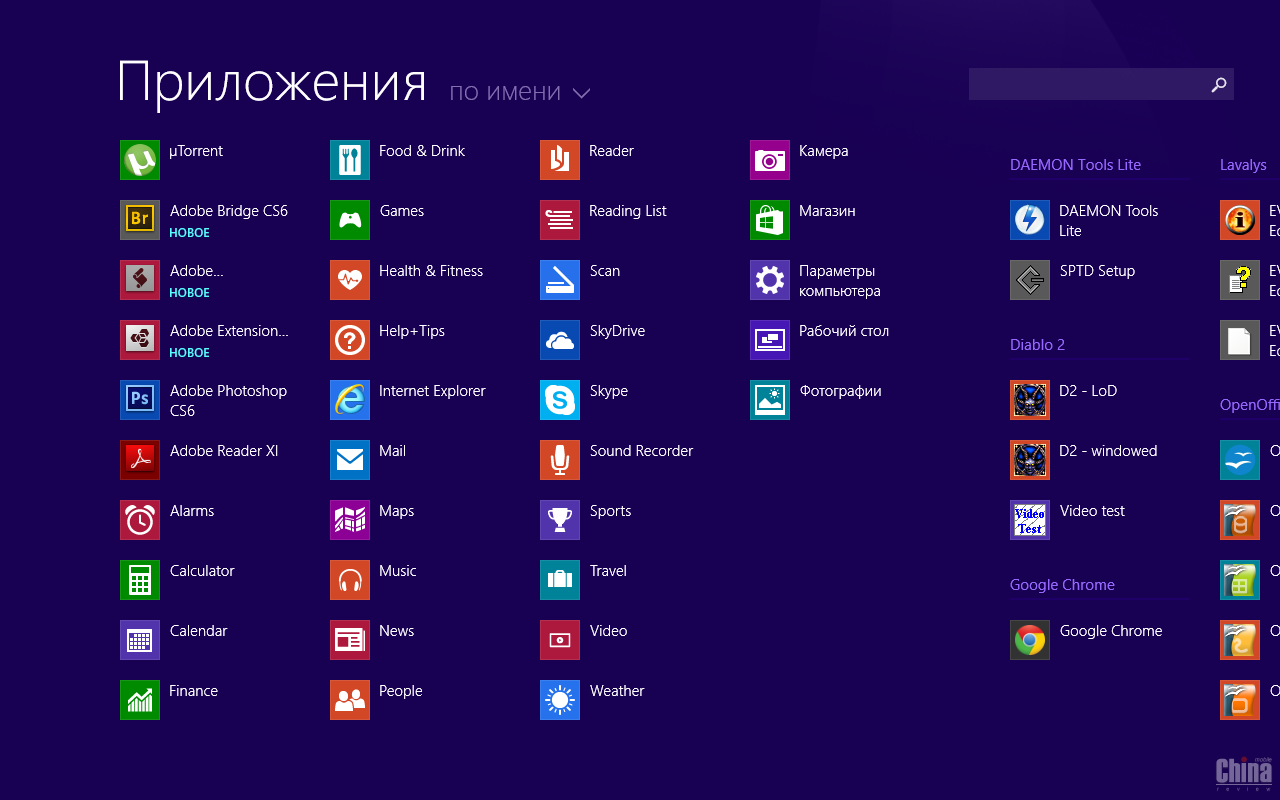Open the Calendar app icon

coord(140,640)
